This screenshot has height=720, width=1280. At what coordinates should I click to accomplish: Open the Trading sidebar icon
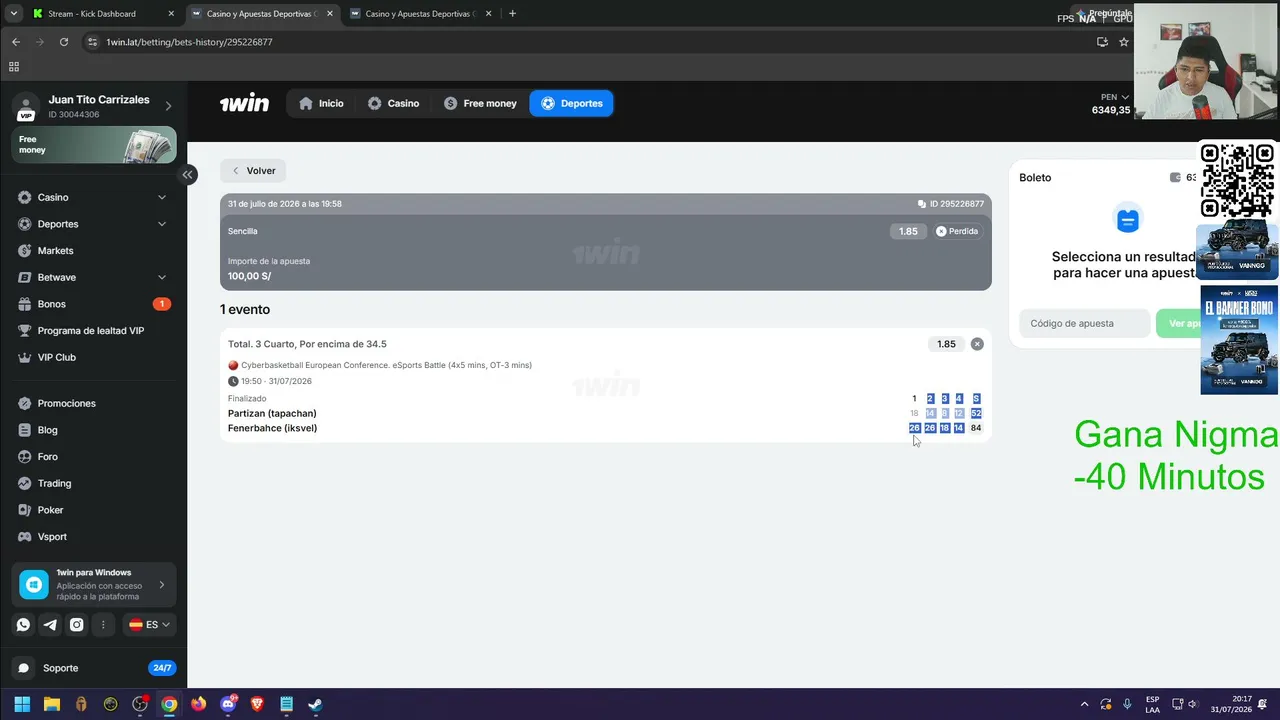[x=25, y=484]
